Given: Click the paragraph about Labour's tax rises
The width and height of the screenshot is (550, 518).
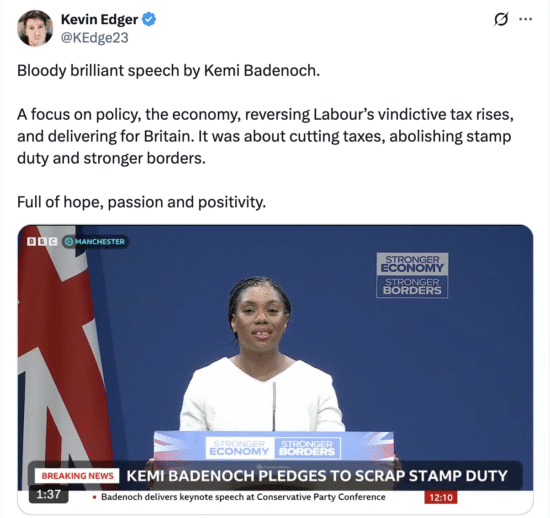Looking at the screenshot, I should pos(266,136).
